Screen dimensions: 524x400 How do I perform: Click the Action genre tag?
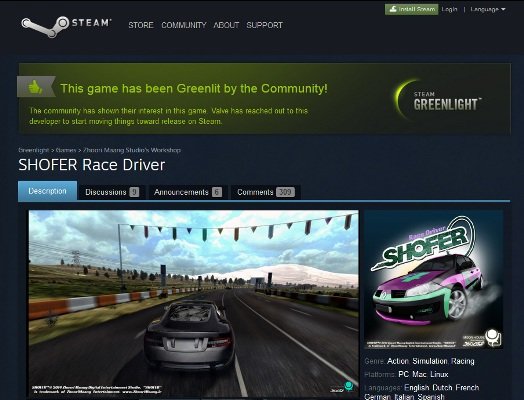pyautogui.click(x=398, y=361)
